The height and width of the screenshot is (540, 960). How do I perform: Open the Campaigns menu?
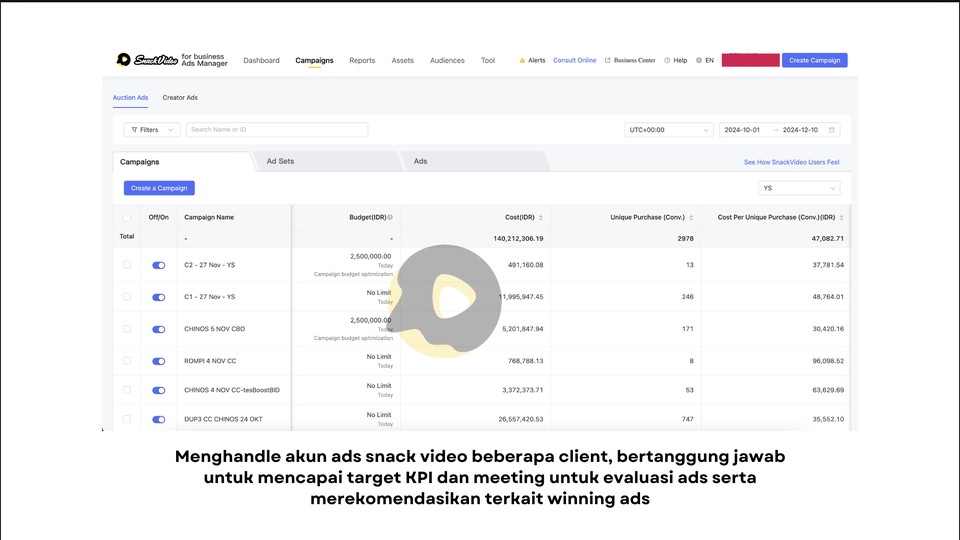pos(314,61)
